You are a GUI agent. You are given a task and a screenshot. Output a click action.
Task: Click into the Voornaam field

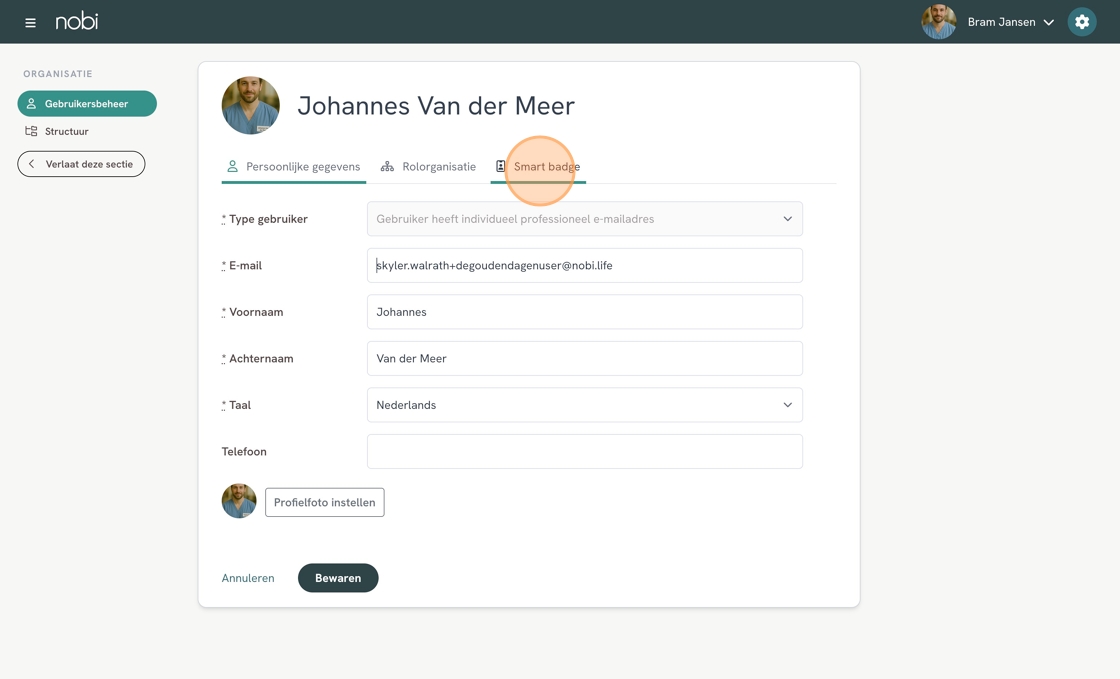pos(584,312)
